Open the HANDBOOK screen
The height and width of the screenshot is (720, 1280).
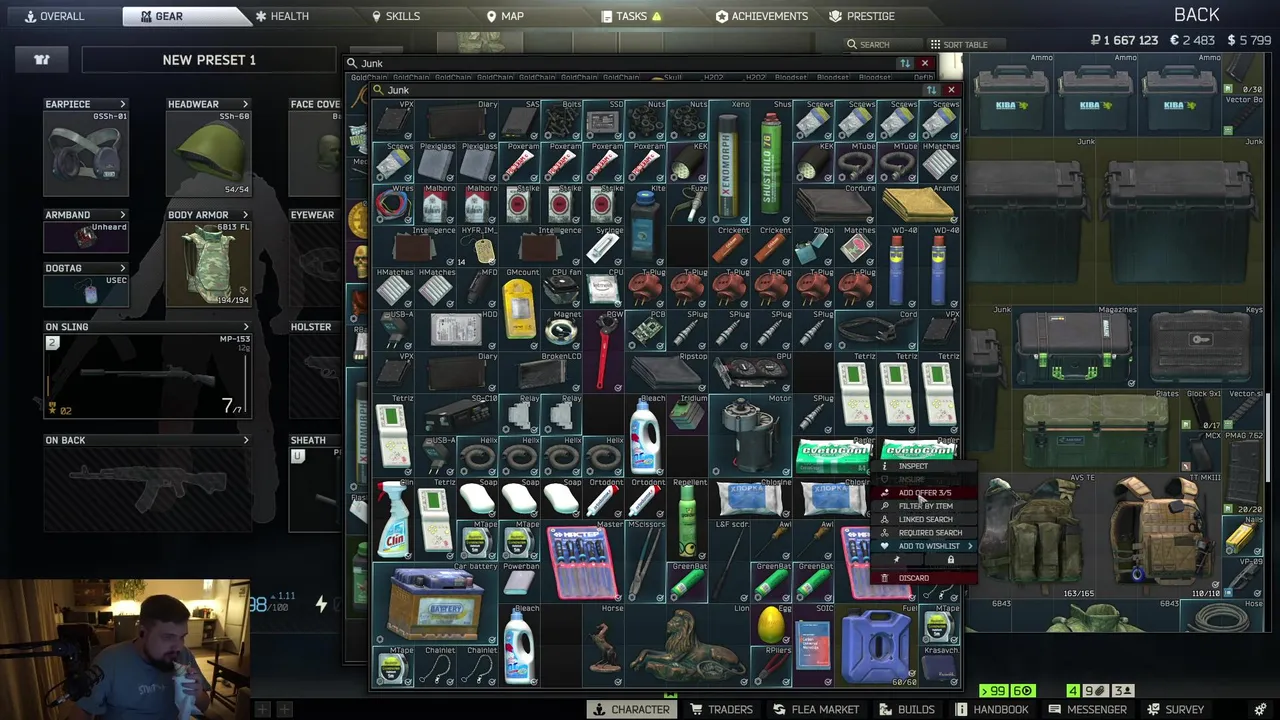(x=992, y=709)
